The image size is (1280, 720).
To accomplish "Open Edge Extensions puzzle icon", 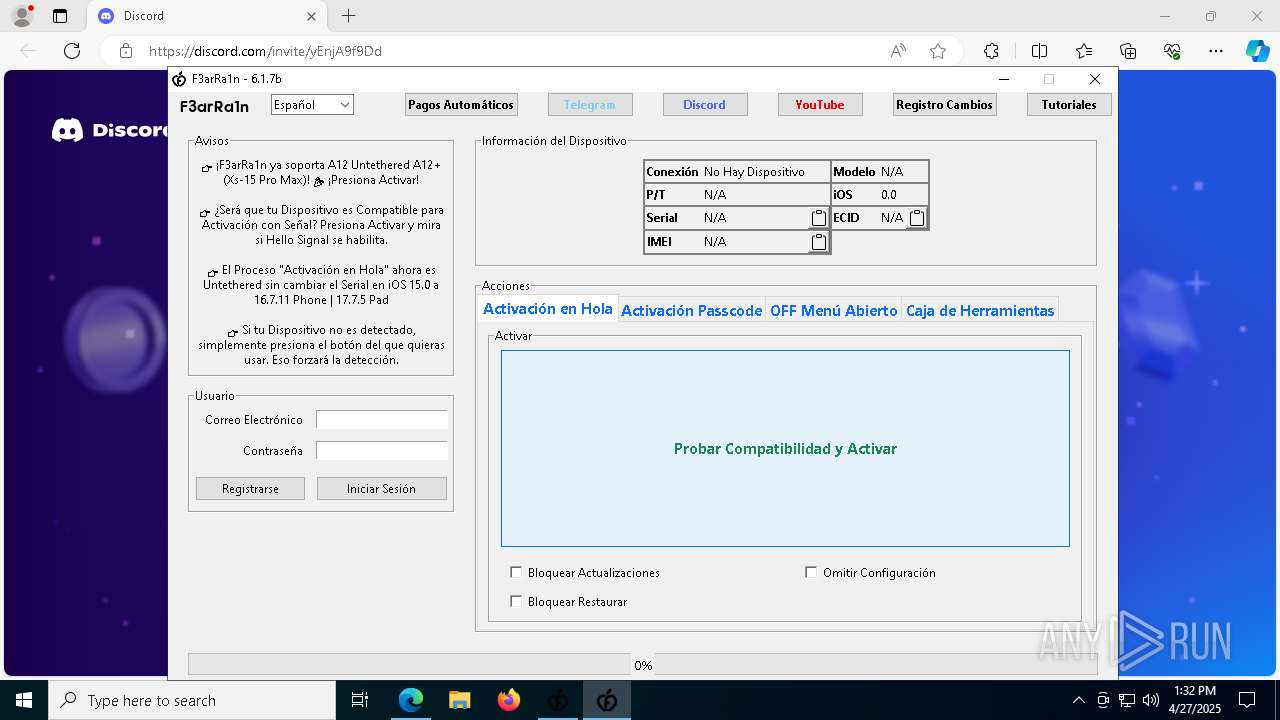I will pos(991,51).
